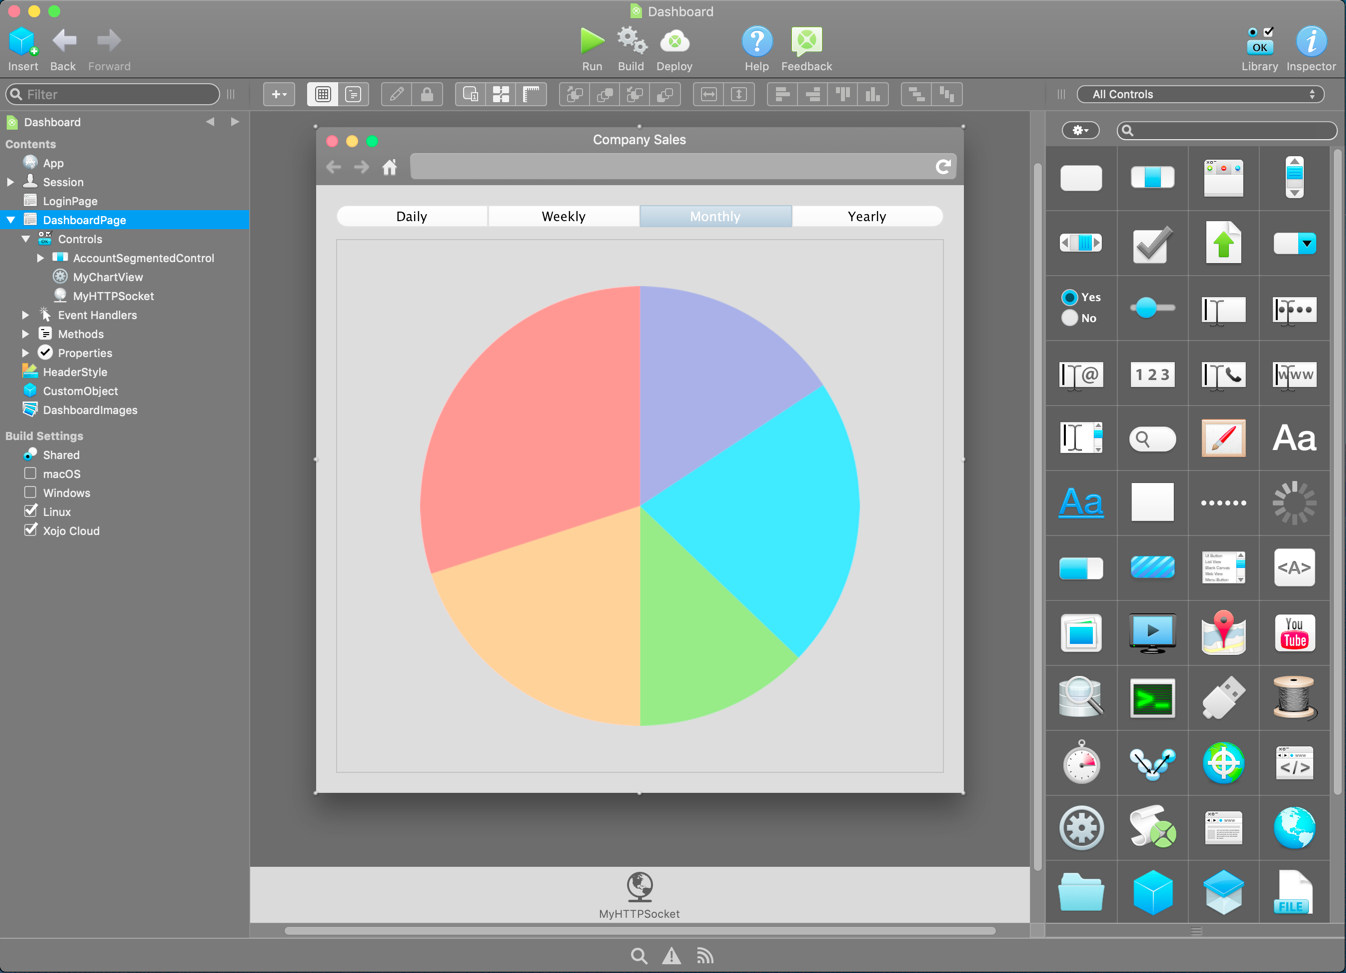Click the red slice of pie chart

[530, 420]
